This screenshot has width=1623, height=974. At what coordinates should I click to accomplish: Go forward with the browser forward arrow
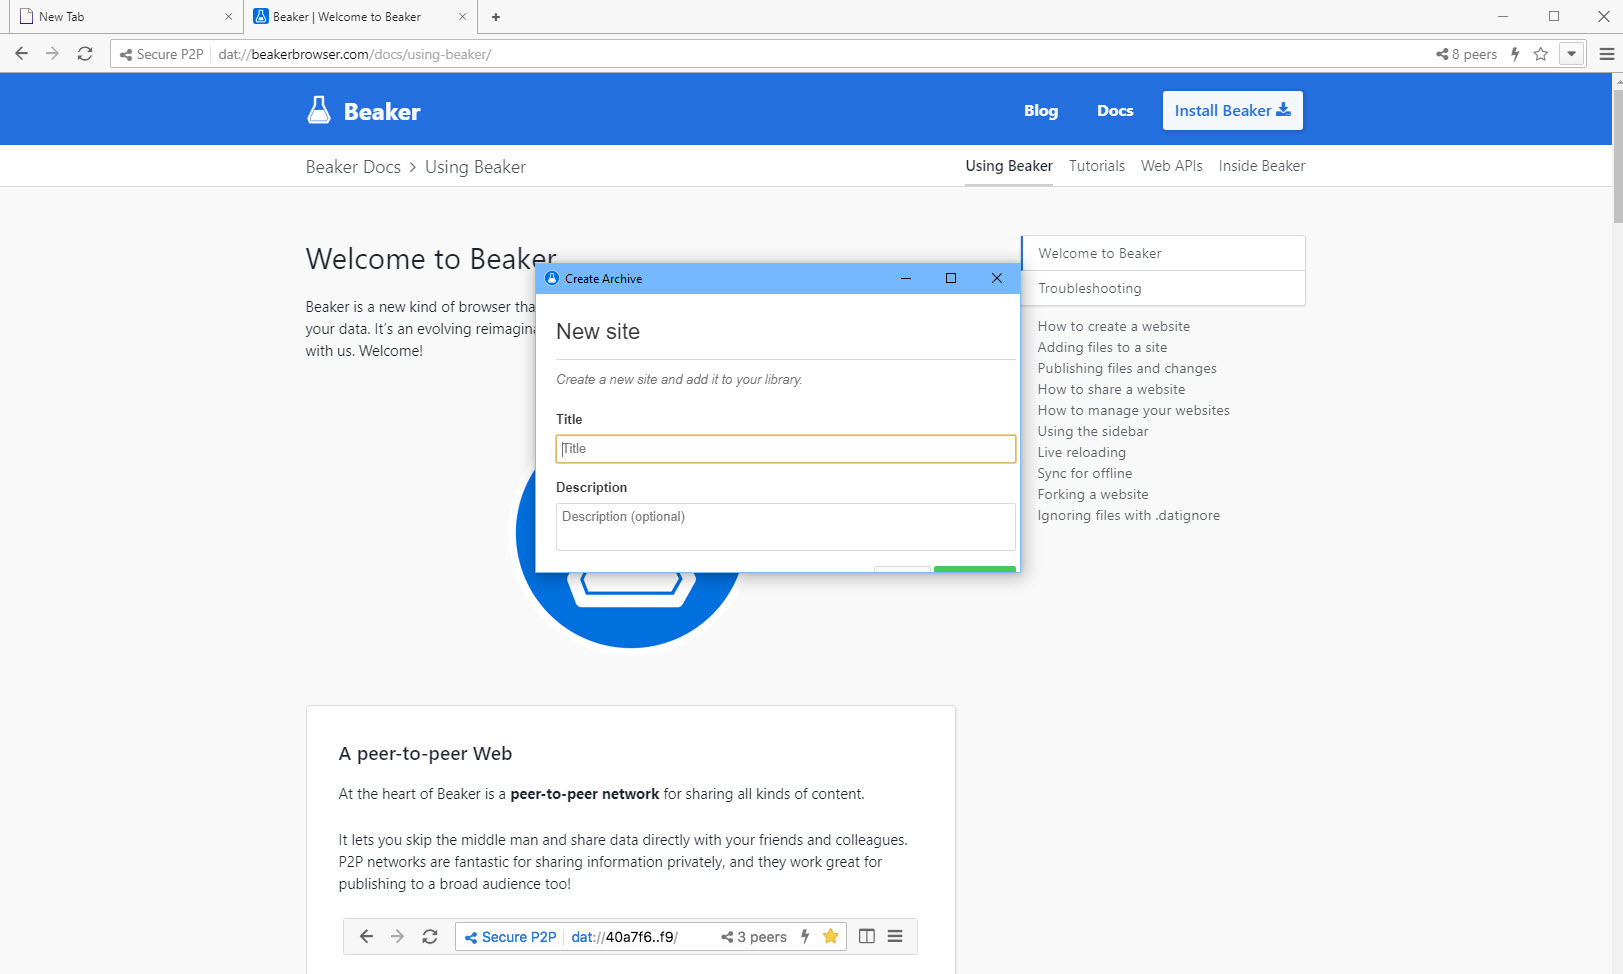point(52,54)
